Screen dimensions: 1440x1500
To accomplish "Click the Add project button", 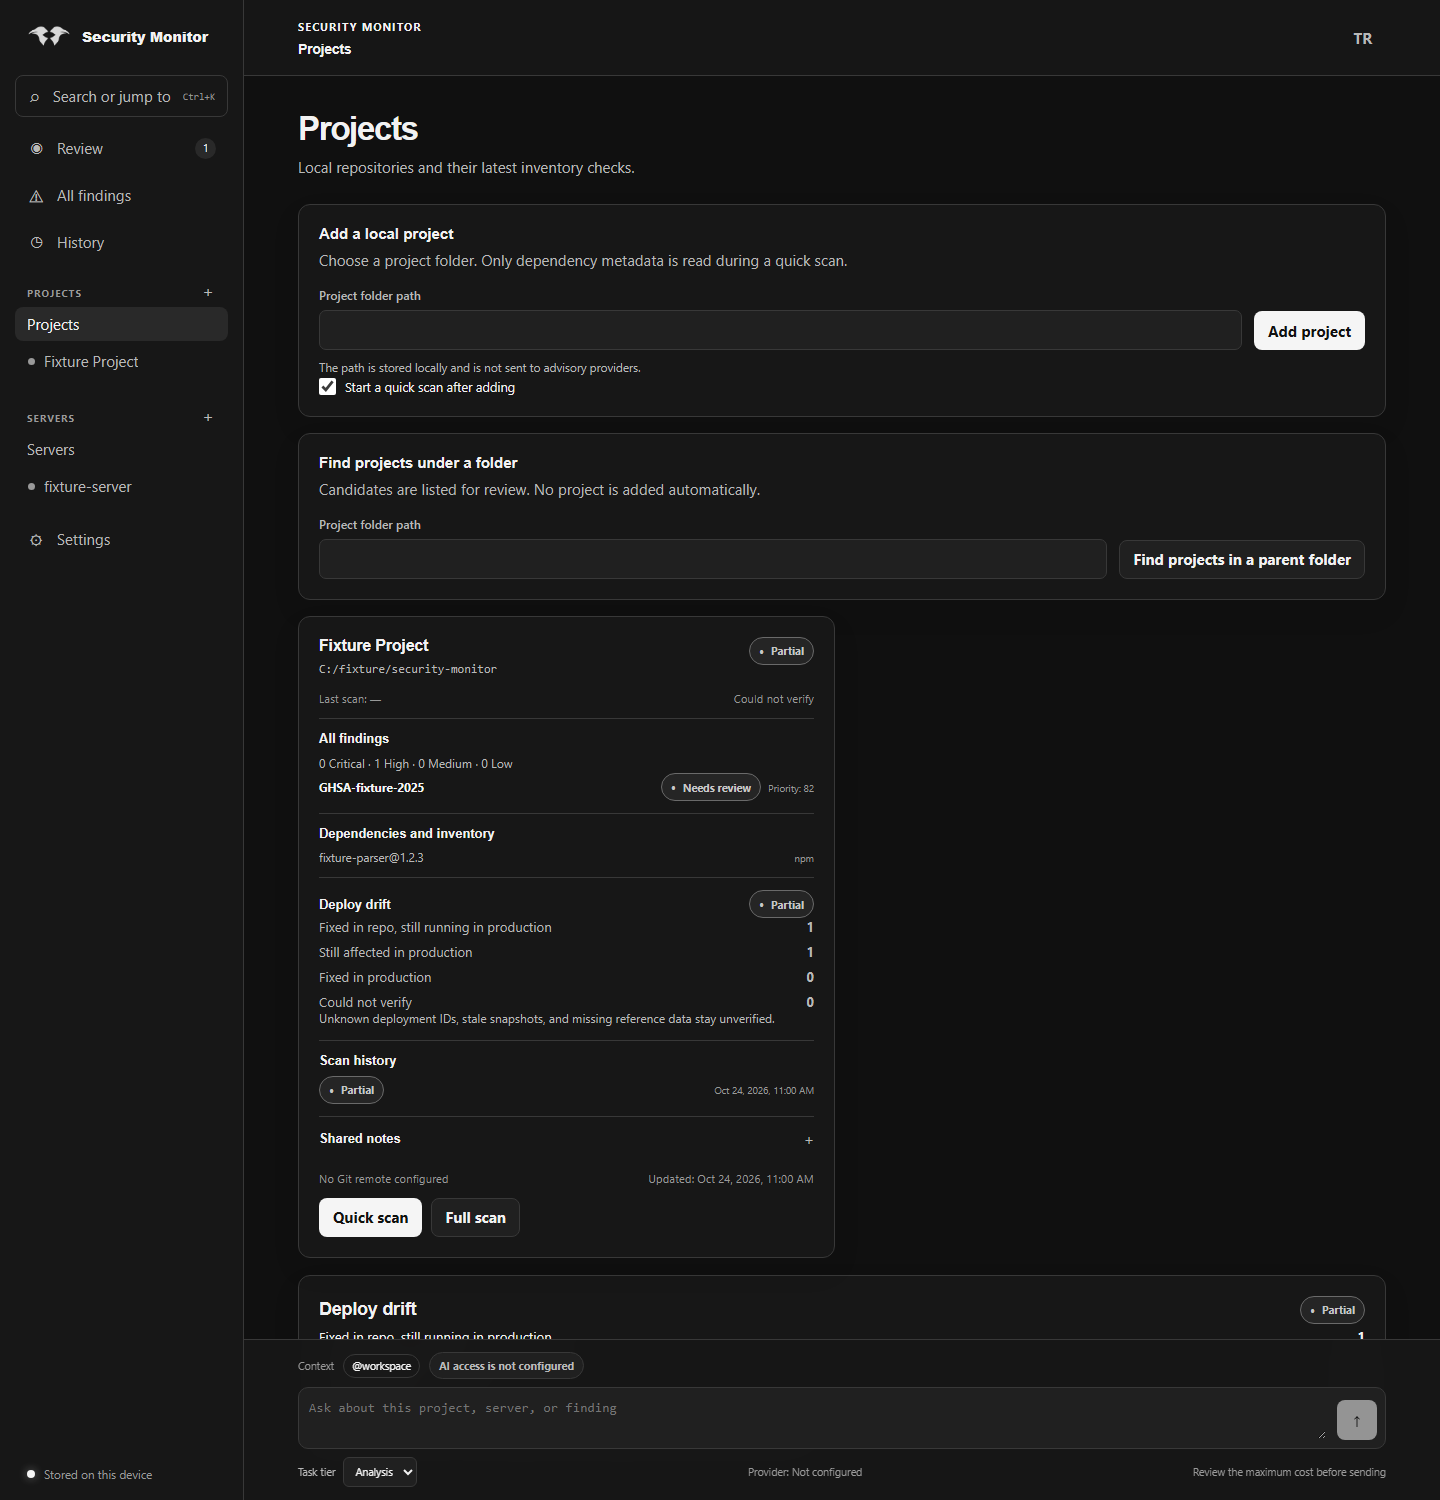I will pos(1309,331).
